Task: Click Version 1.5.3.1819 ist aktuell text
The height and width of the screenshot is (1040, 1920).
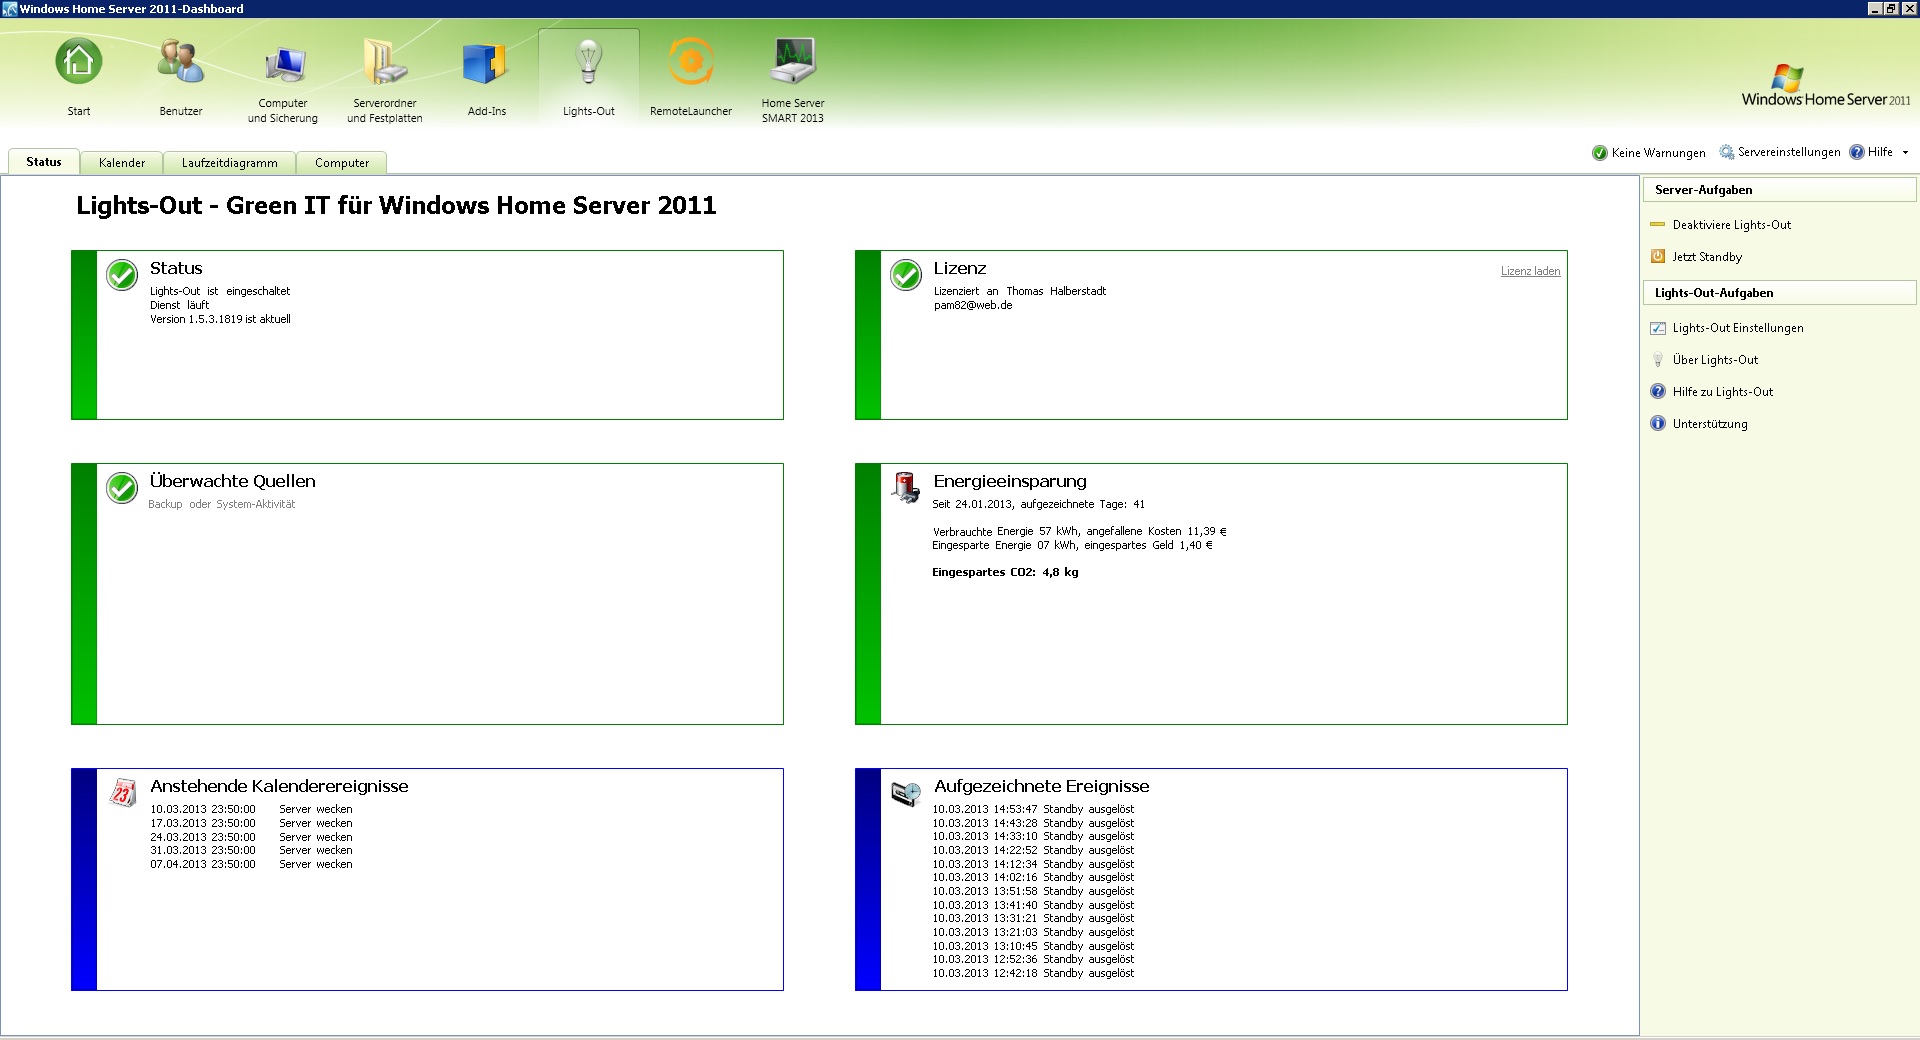Action: (220, 319)
